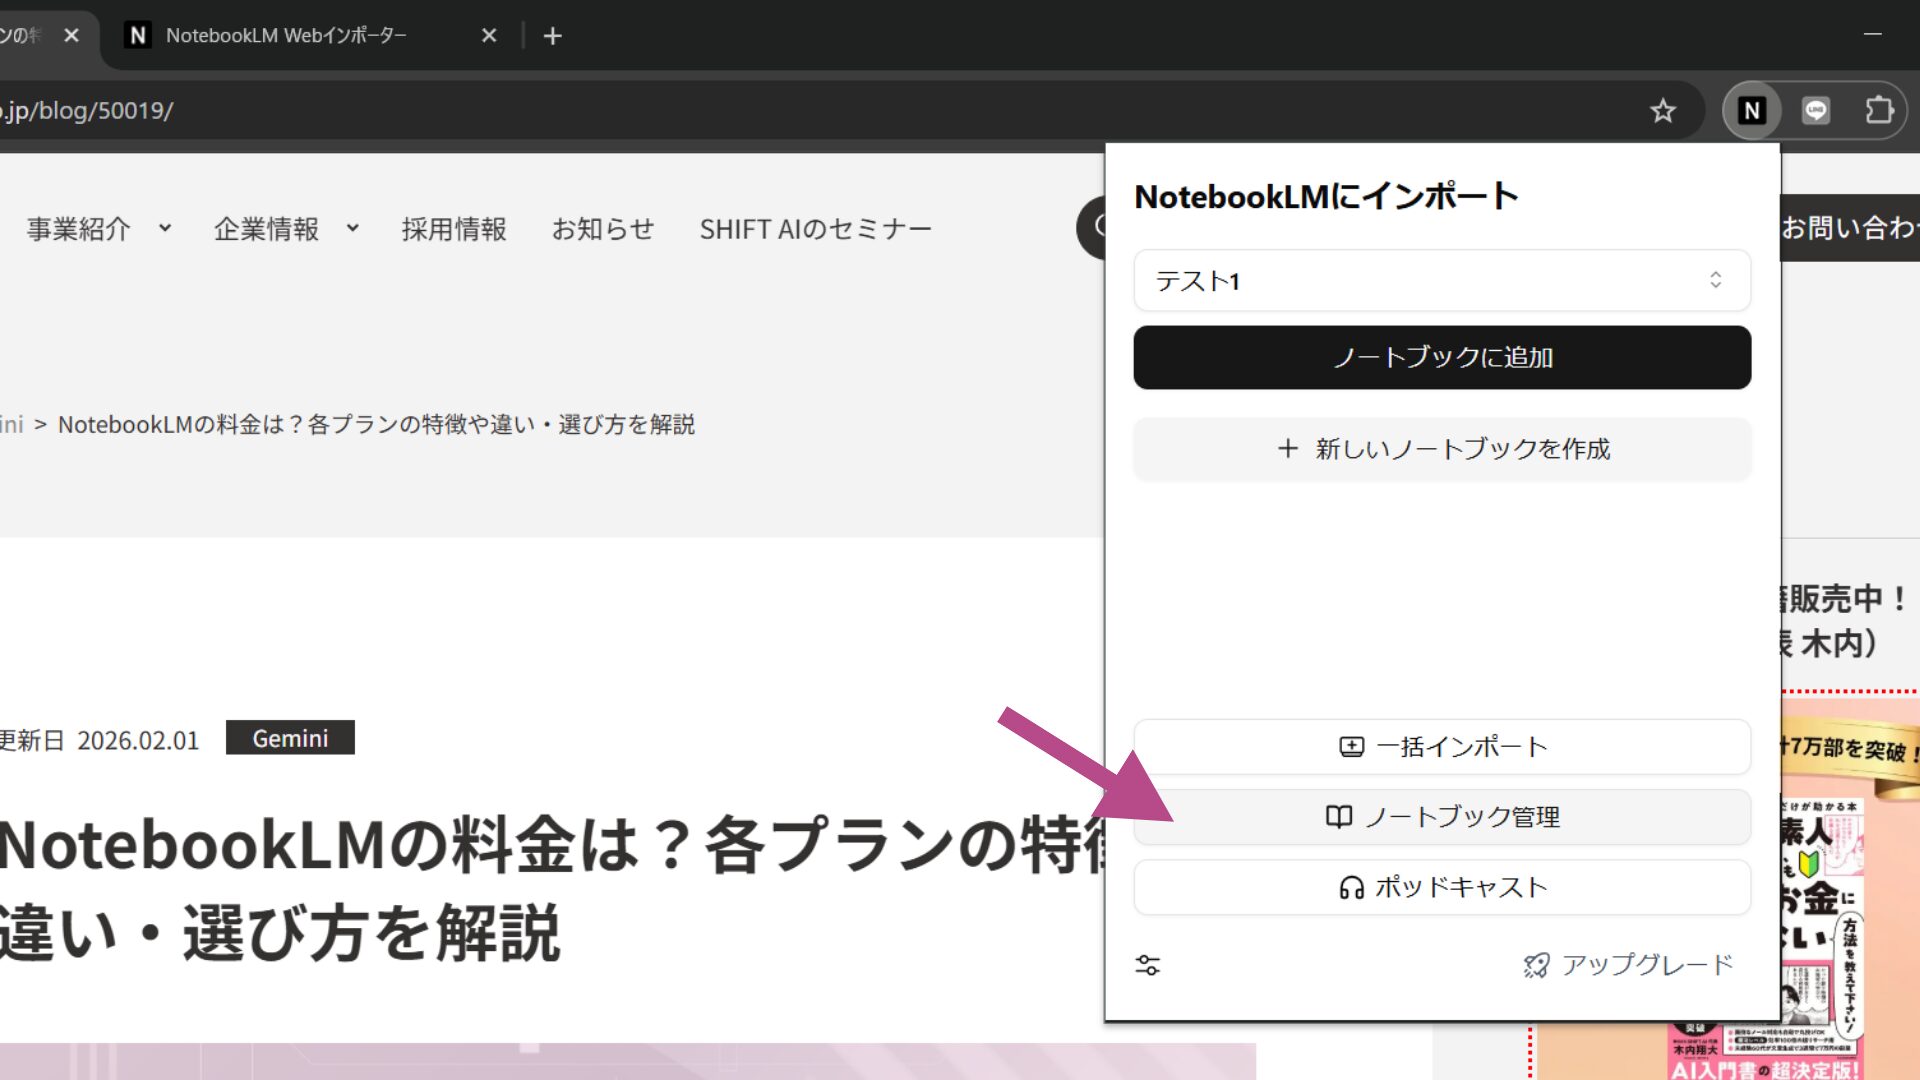
Task: Expand the 事業紹介 navigation dropdown
Action: pyautogui.click(x=97, y=228)
